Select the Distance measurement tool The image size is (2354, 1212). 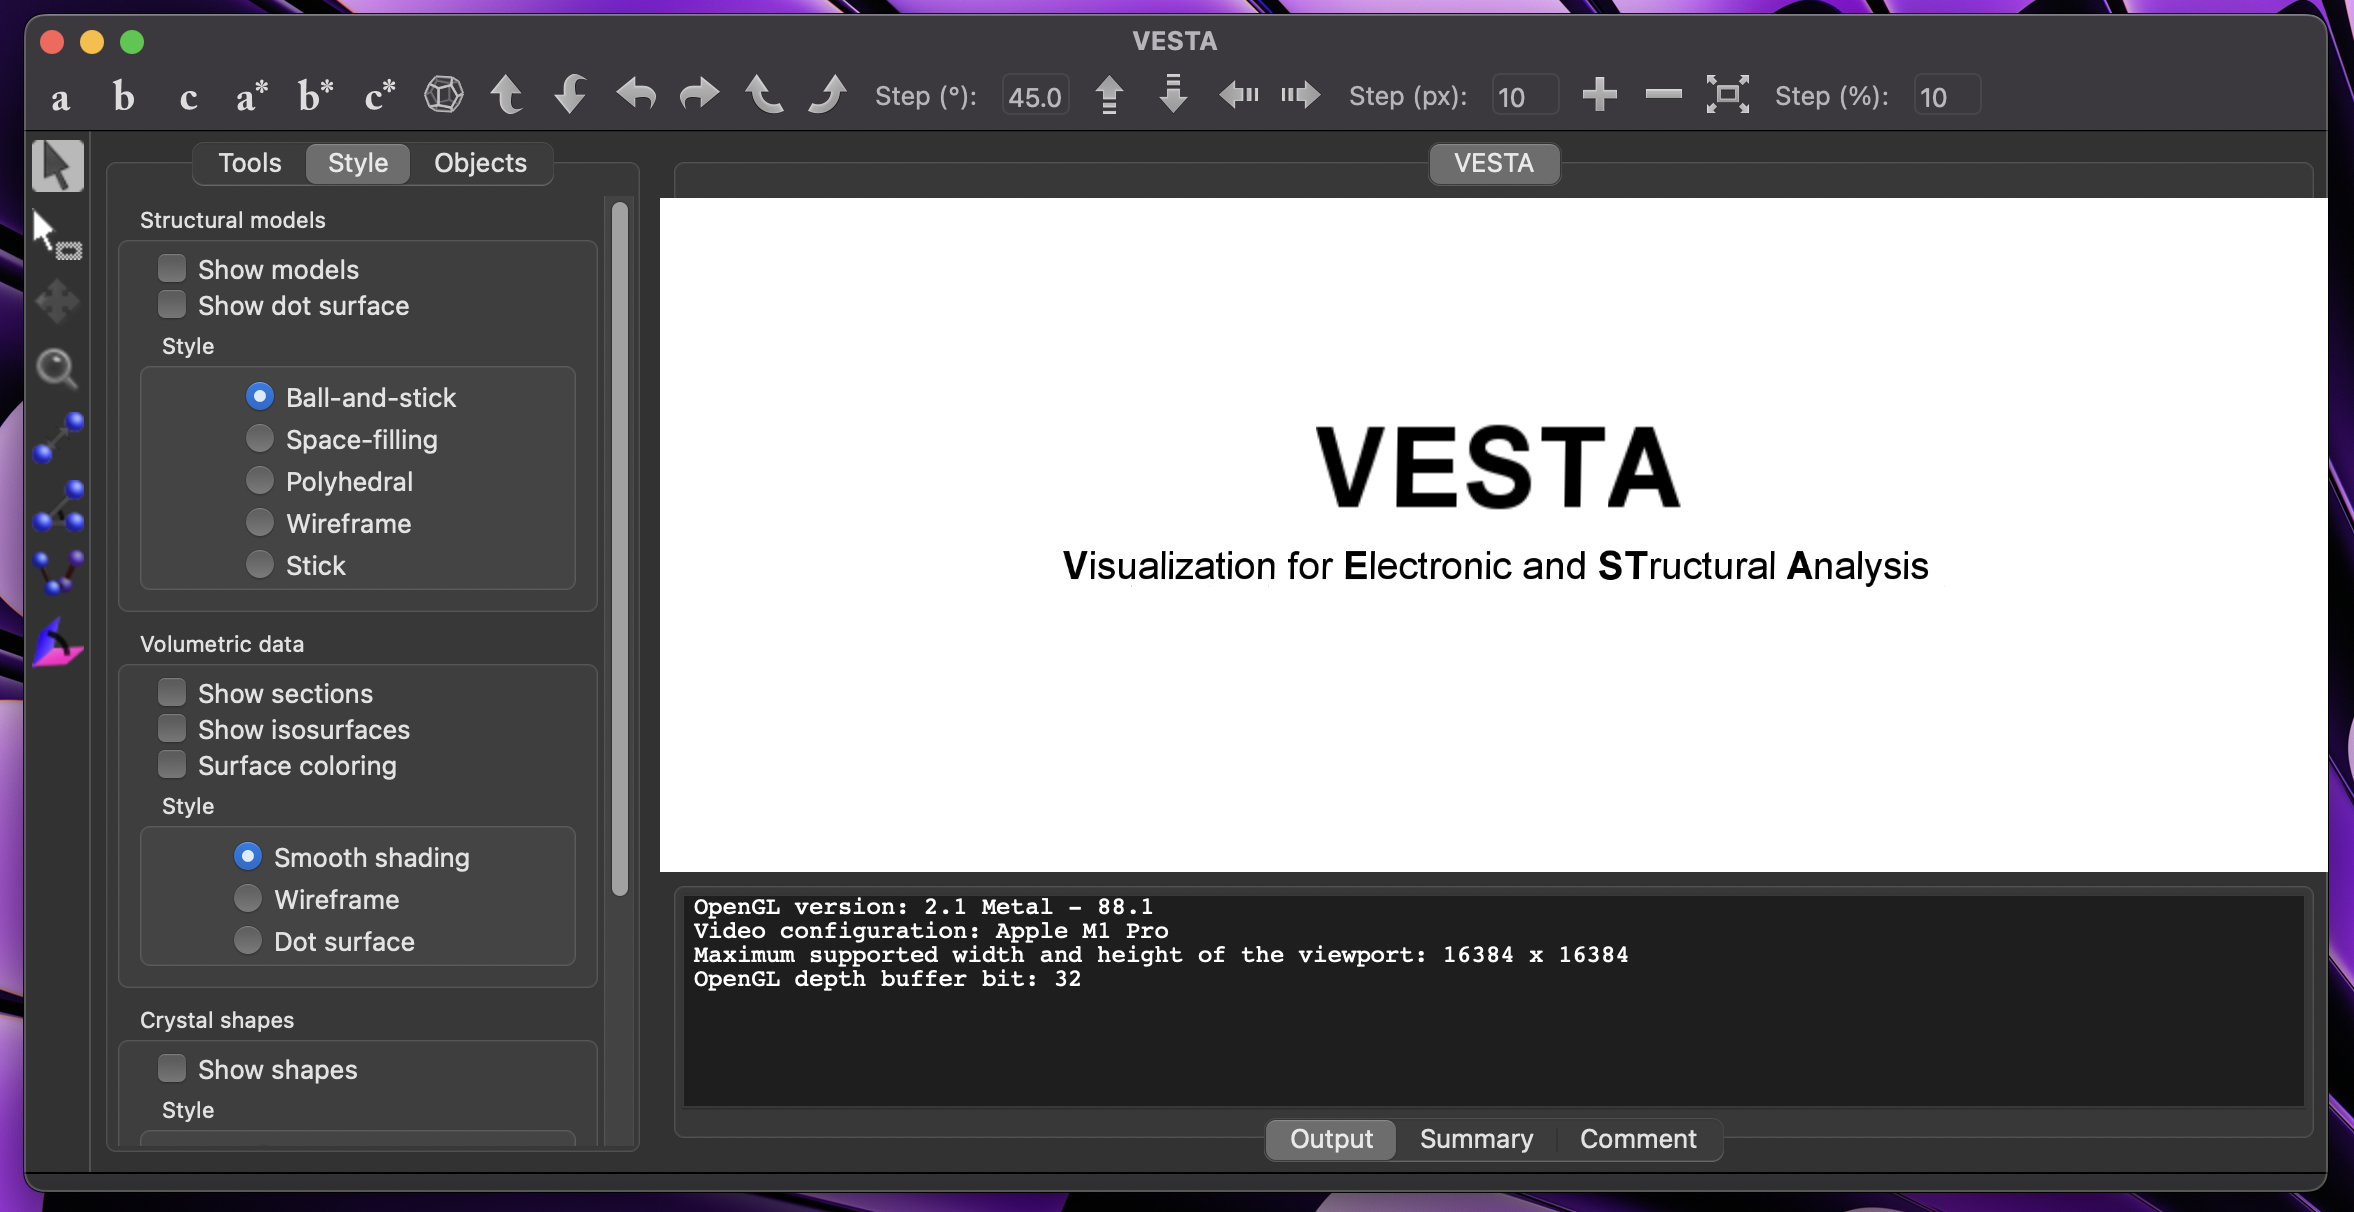click(58, 437)
